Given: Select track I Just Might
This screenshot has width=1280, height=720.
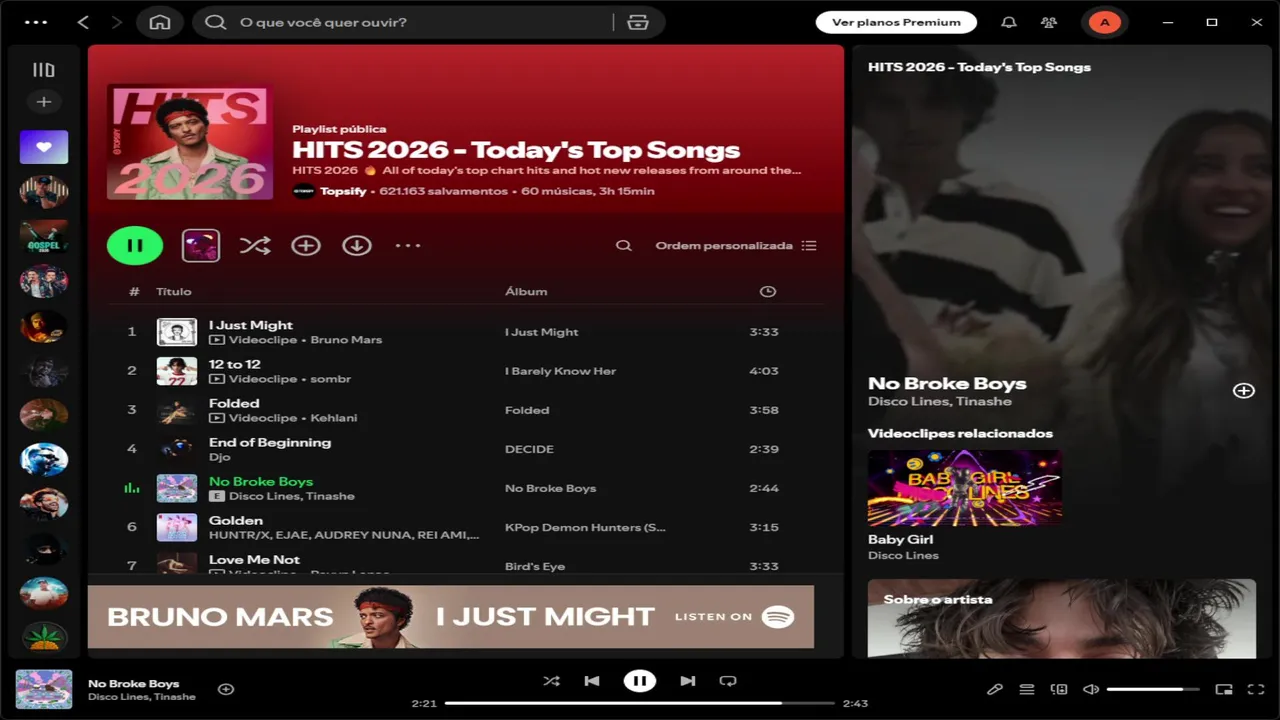Looking at the screenshot, I should [251, 325].
